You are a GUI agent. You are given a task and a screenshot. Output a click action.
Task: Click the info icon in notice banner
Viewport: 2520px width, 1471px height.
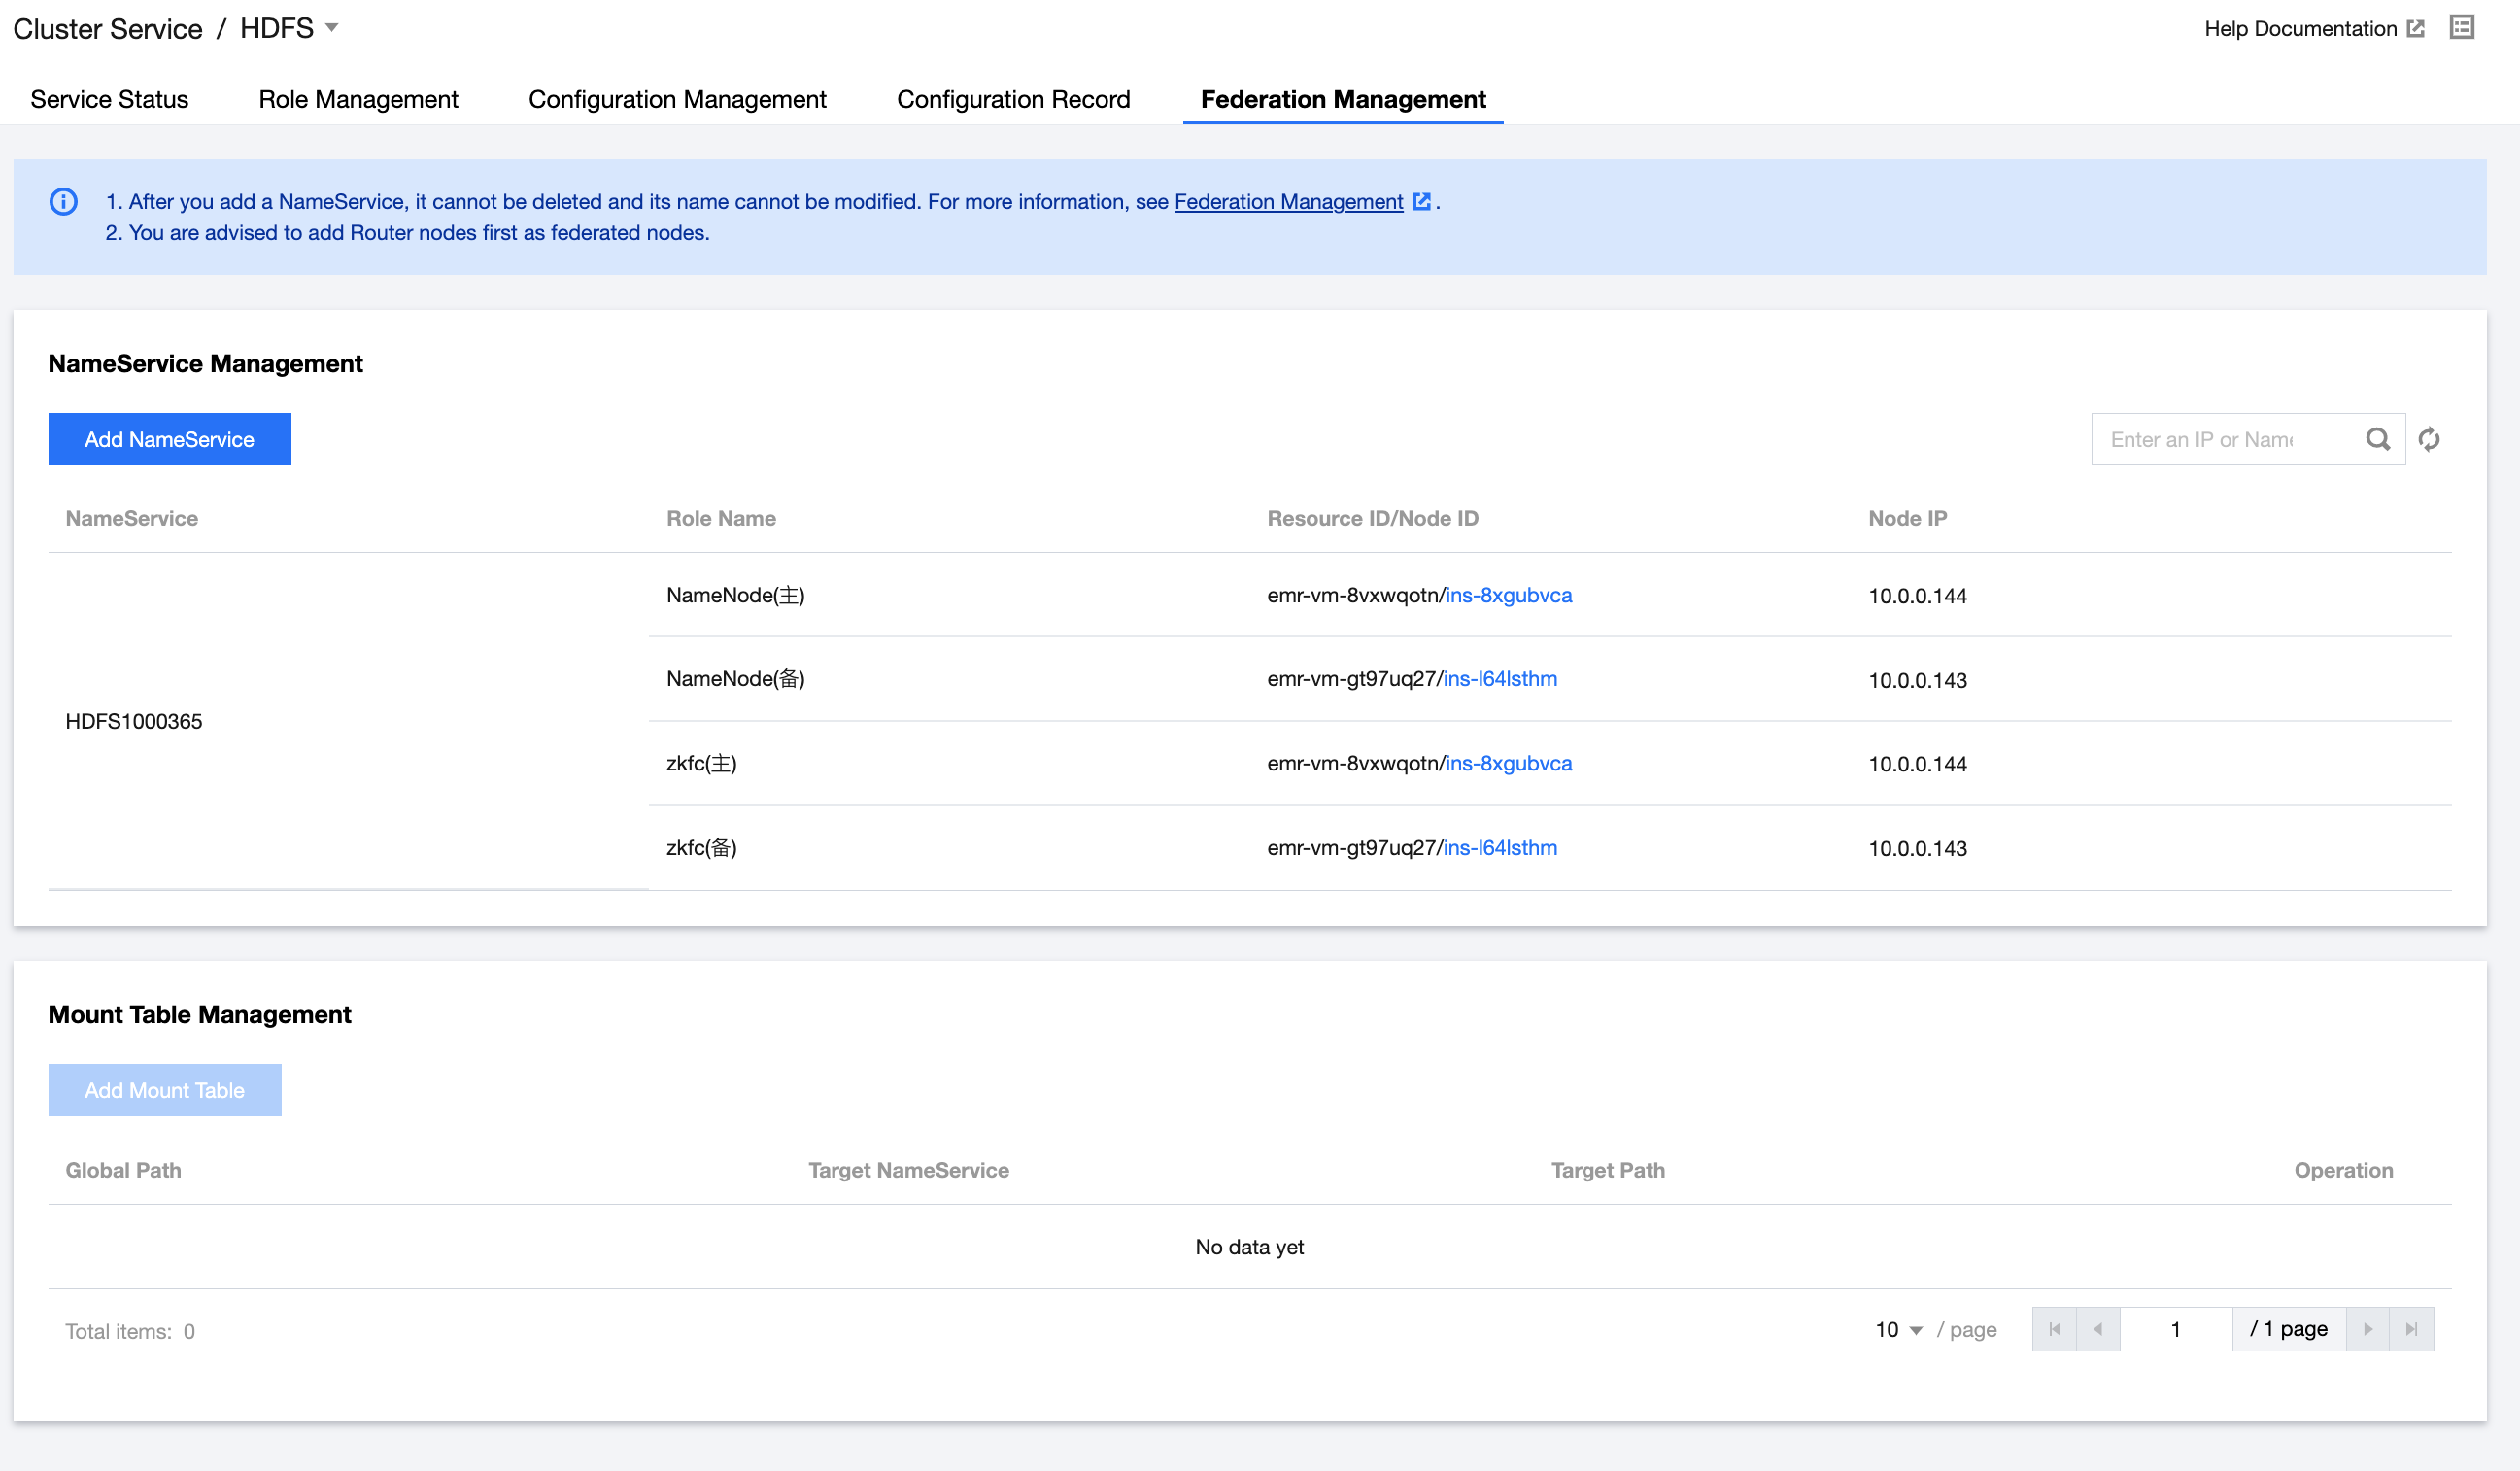click(x=63, y=202)
